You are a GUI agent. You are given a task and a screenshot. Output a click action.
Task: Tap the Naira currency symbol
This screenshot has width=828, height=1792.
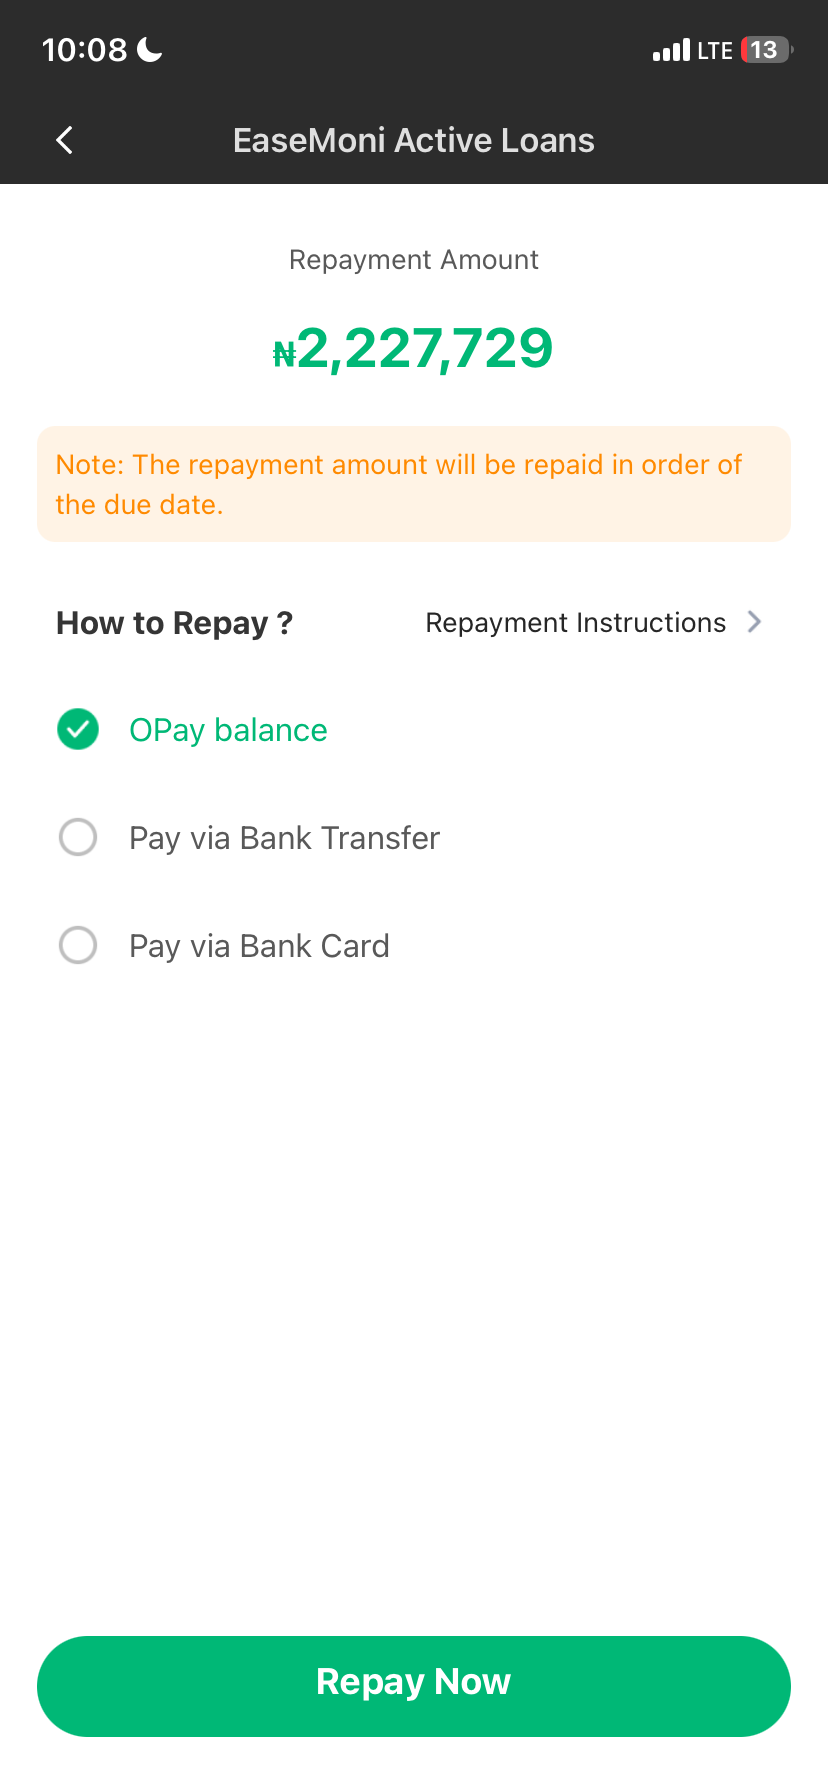285,354
